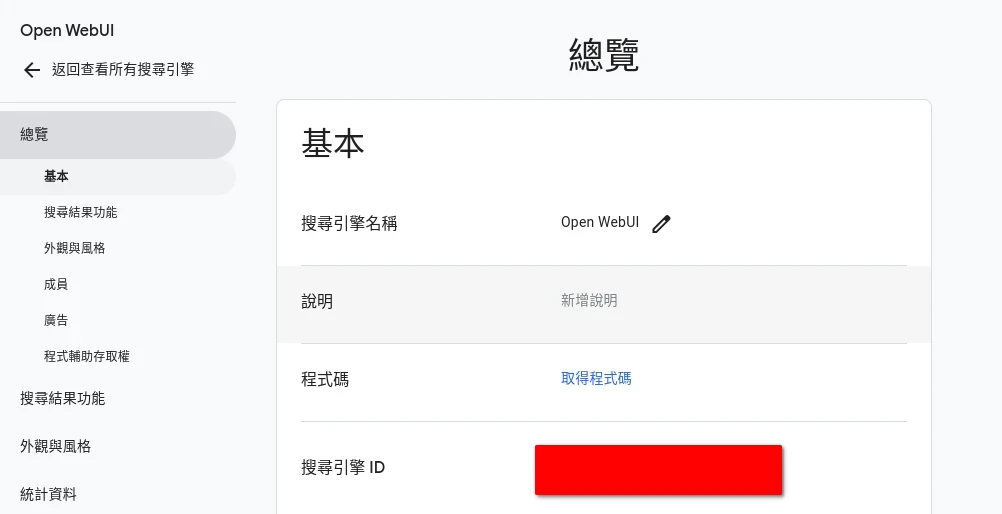Open 統計資料 sidebar section
This screenshot has height=514, width=1002.
click(x=49, y=494)
